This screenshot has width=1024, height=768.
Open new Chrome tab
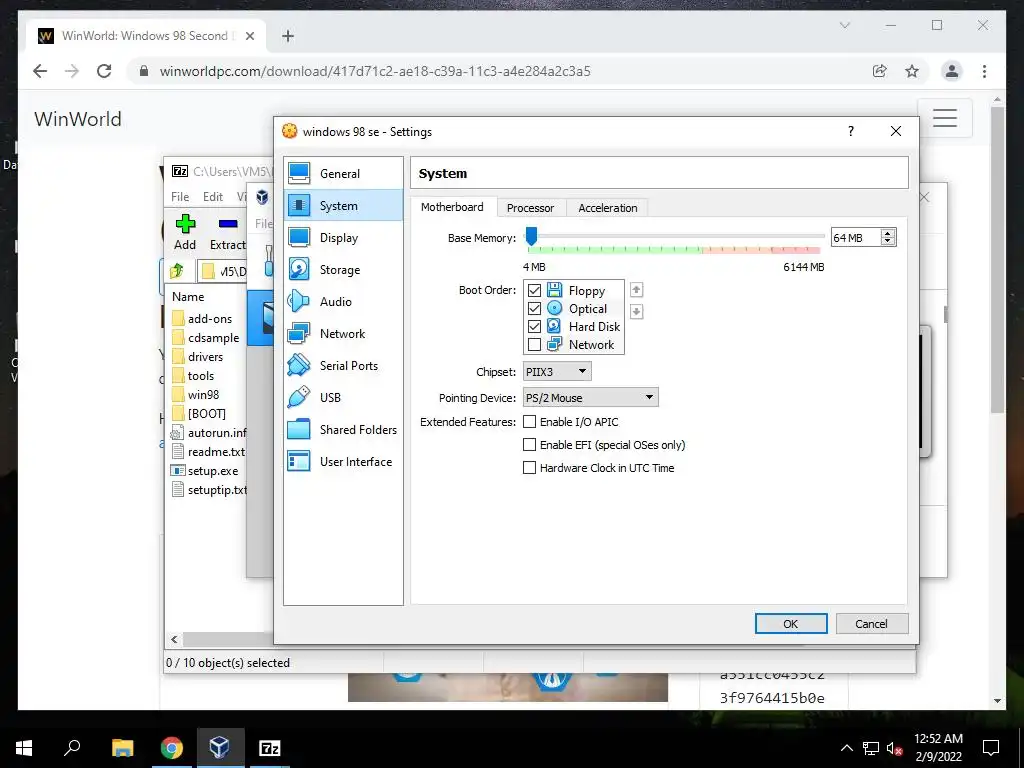tap(288, 36)
